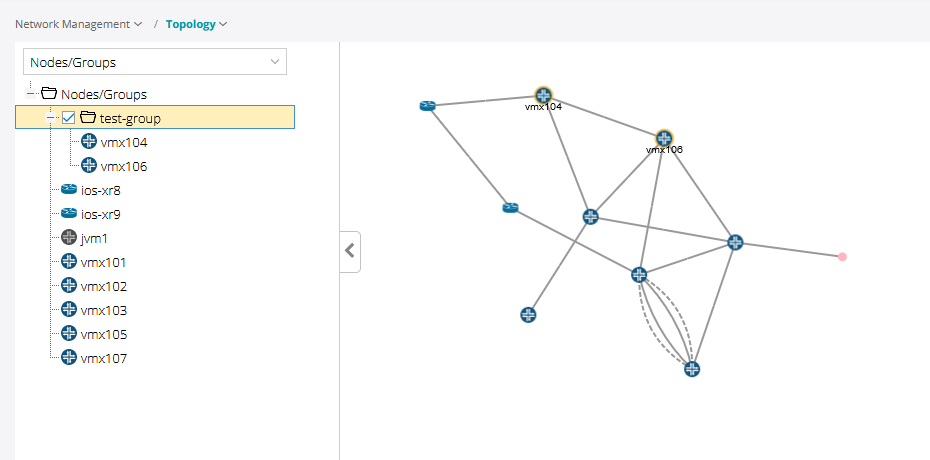The image size is (930, 460).
Task: Click the test-group folder icon
Action: click(88, 118)
